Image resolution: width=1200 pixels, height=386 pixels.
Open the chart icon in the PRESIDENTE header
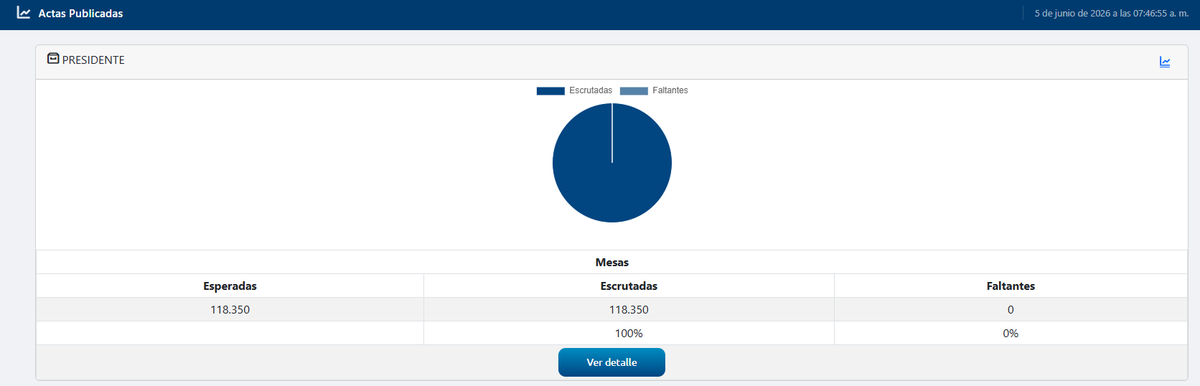(x=1165, y=62)
